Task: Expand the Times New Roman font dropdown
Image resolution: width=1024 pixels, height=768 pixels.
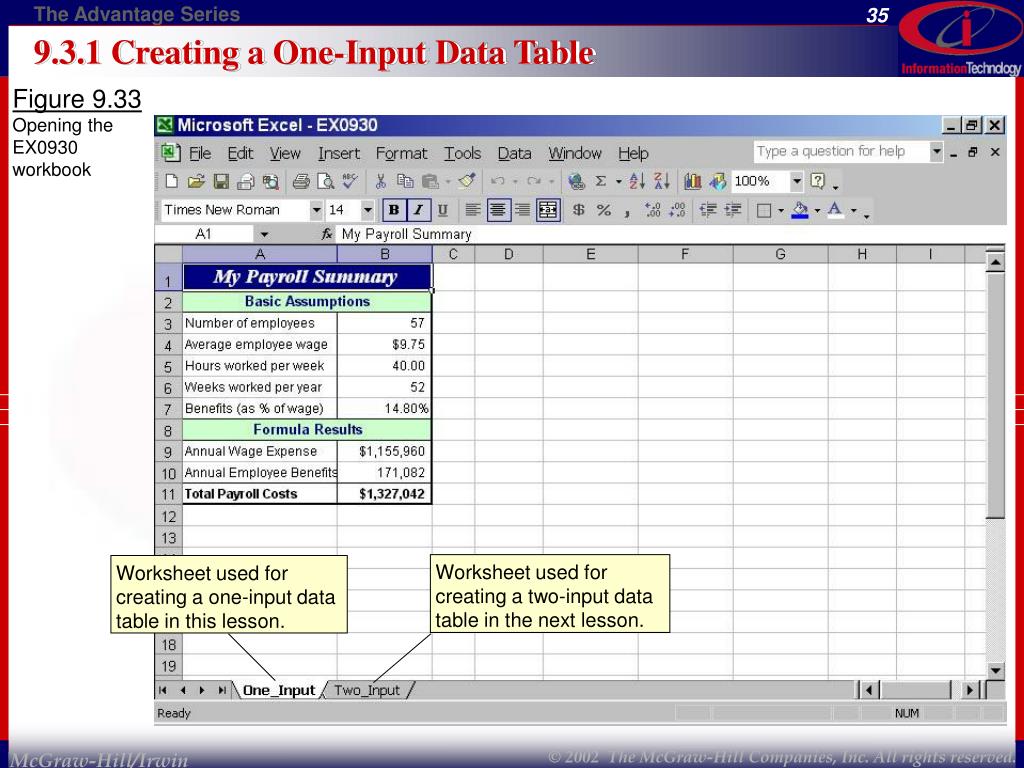Action: tap(317, 210)
